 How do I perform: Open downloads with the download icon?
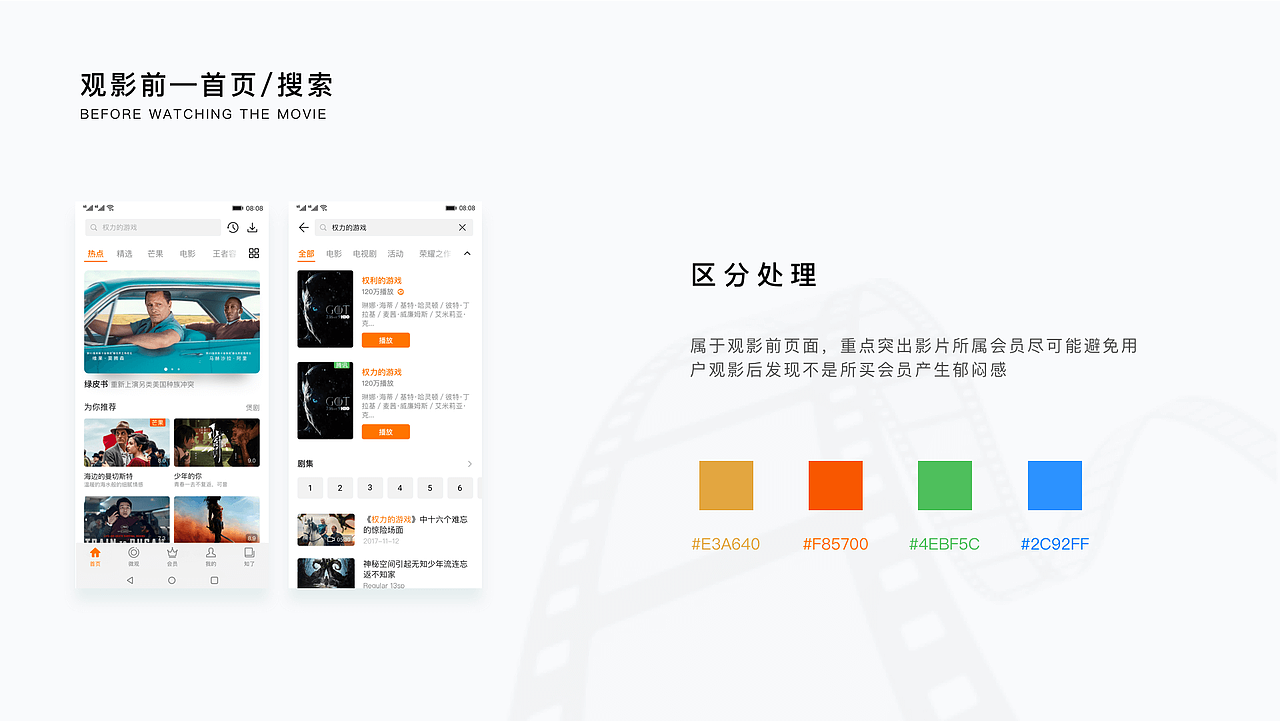251,229
